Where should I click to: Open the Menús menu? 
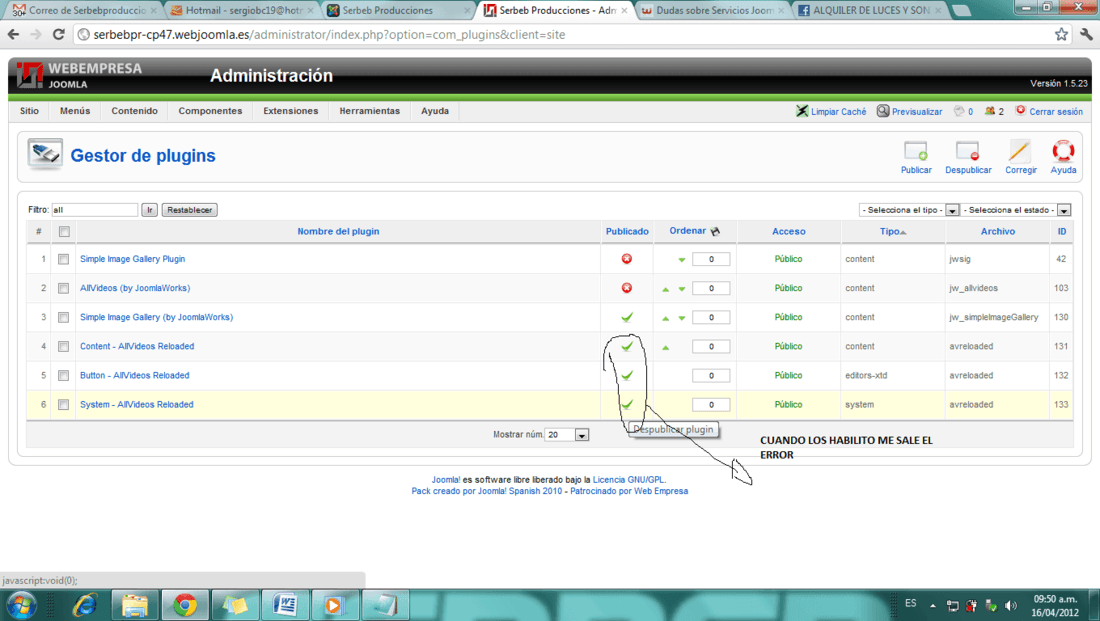click(x=75, y=111)
